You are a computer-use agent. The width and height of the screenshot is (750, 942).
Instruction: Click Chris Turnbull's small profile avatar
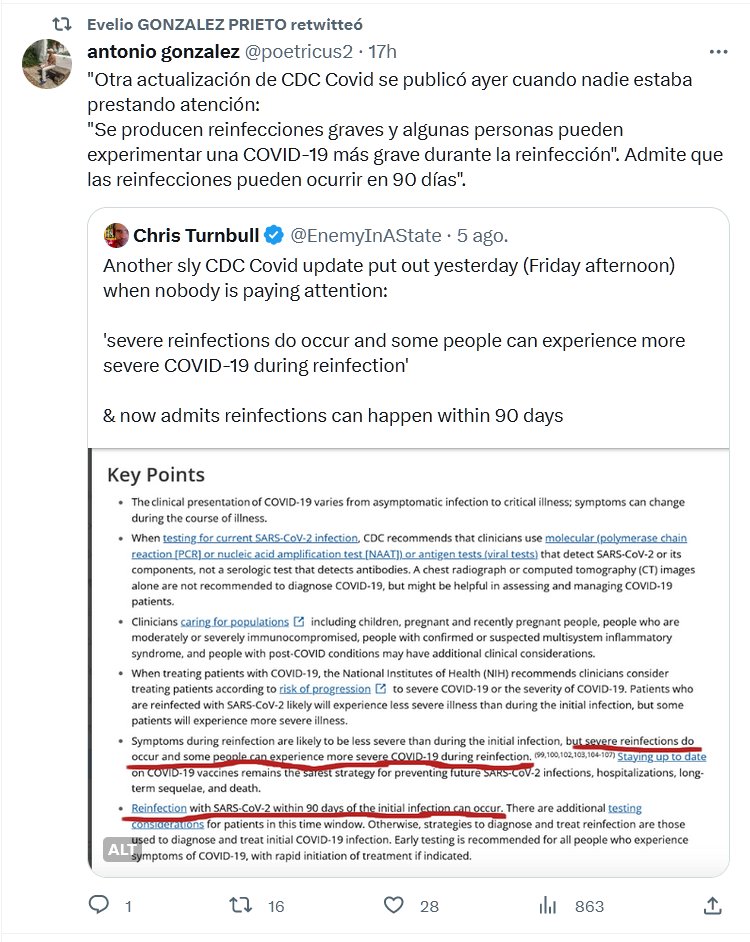pos(116,235)
